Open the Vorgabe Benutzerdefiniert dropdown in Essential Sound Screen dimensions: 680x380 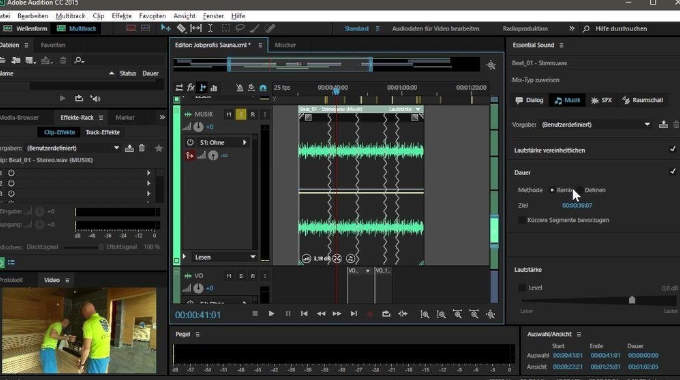[596, 124]
